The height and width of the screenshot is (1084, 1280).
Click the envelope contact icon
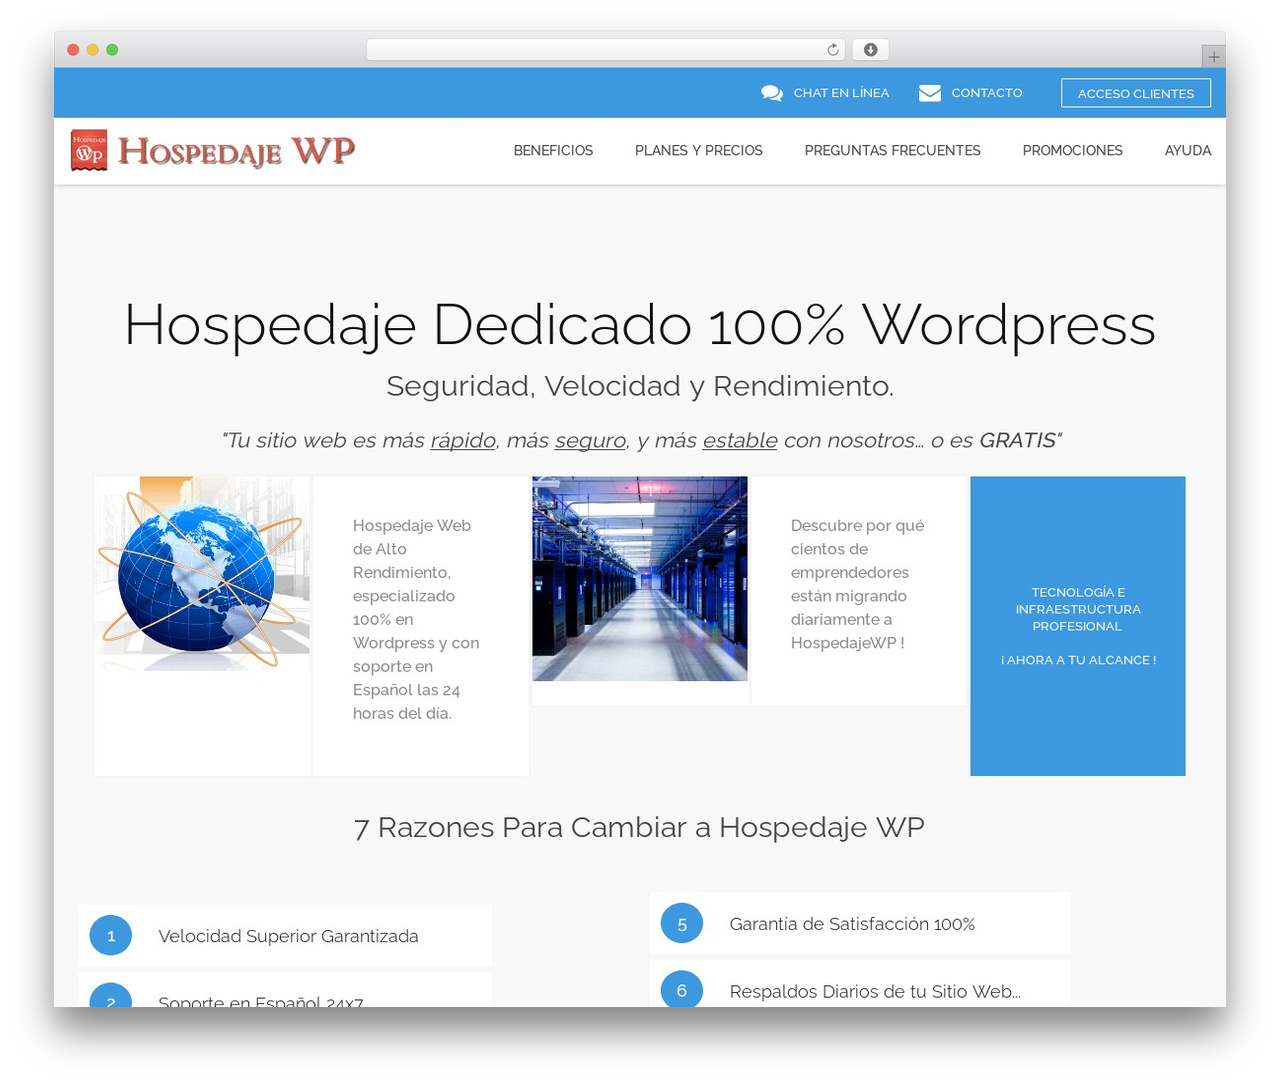[930, 93]
